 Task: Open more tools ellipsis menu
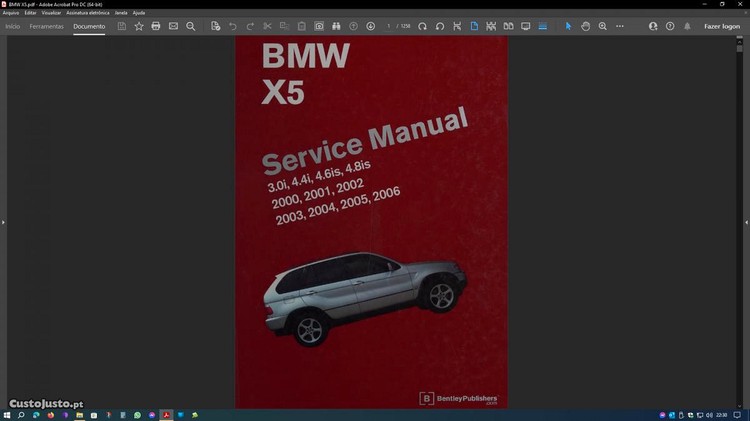click(x=622, y=26)
